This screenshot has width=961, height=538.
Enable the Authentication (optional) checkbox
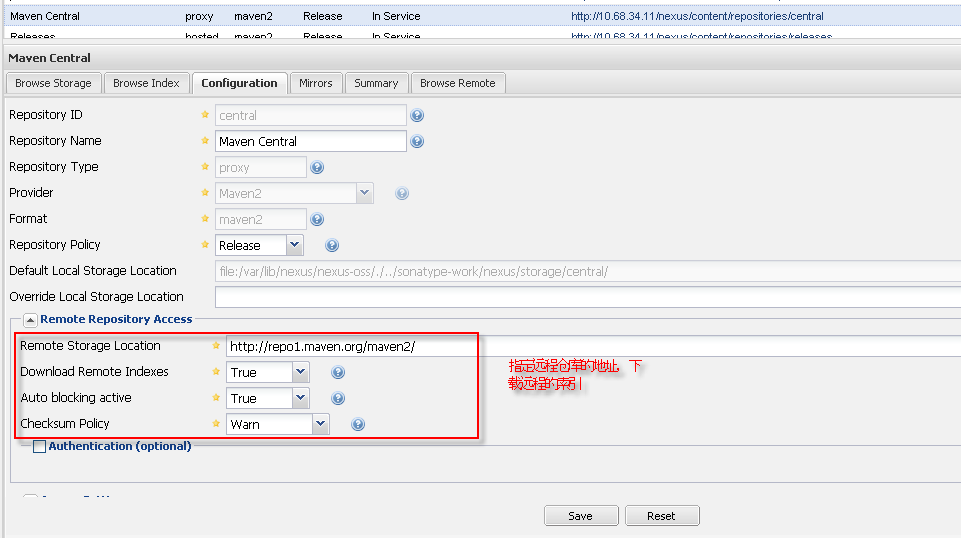coord(39,447)
